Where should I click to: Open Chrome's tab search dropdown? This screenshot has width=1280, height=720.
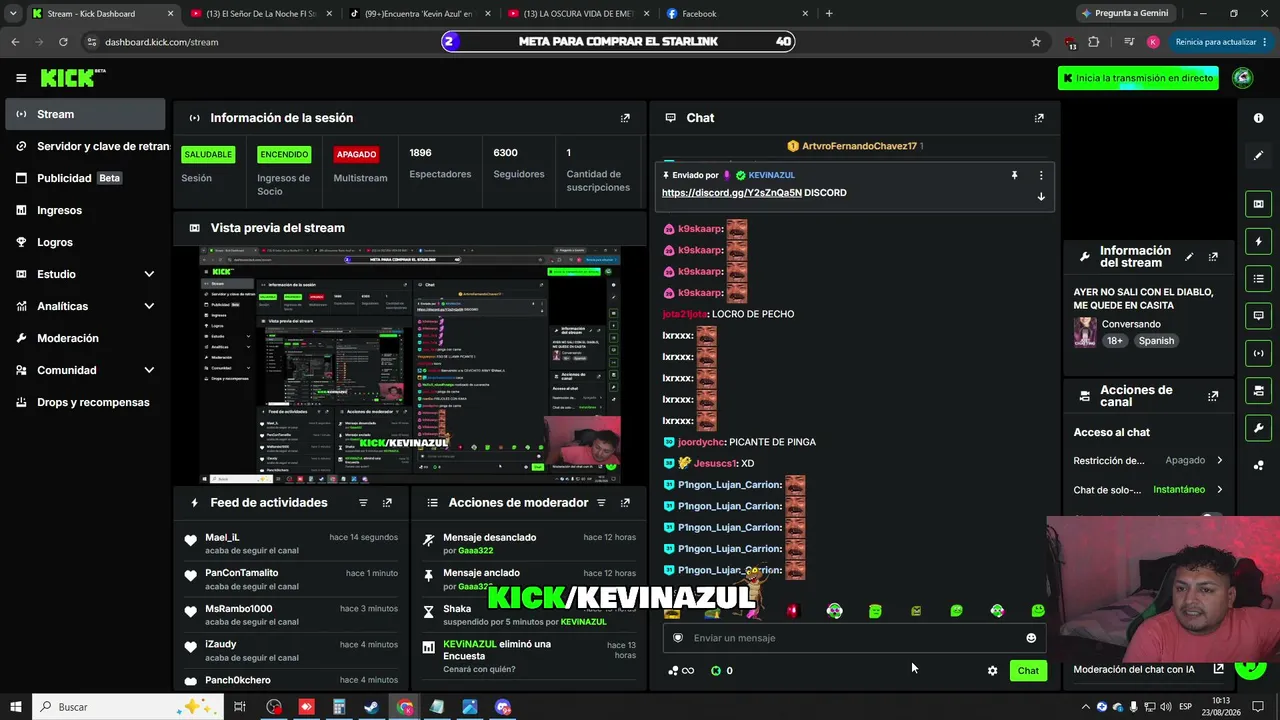click(x=13, y=14)
